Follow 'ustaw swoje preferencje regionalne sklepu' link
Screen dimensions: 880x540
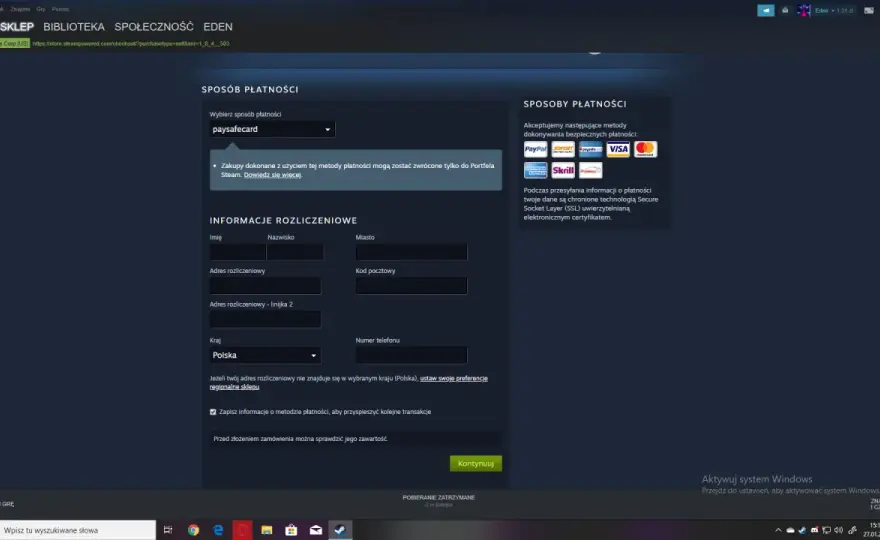click(x=349, y=383)
